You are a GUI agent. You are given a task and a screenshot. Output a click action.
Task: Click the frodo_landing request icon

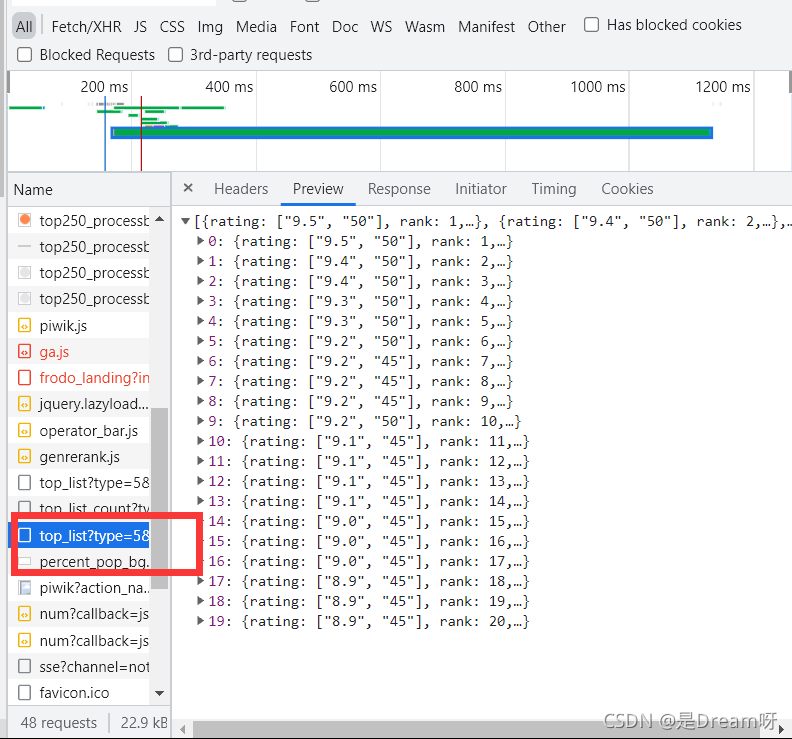coord(24,377)
